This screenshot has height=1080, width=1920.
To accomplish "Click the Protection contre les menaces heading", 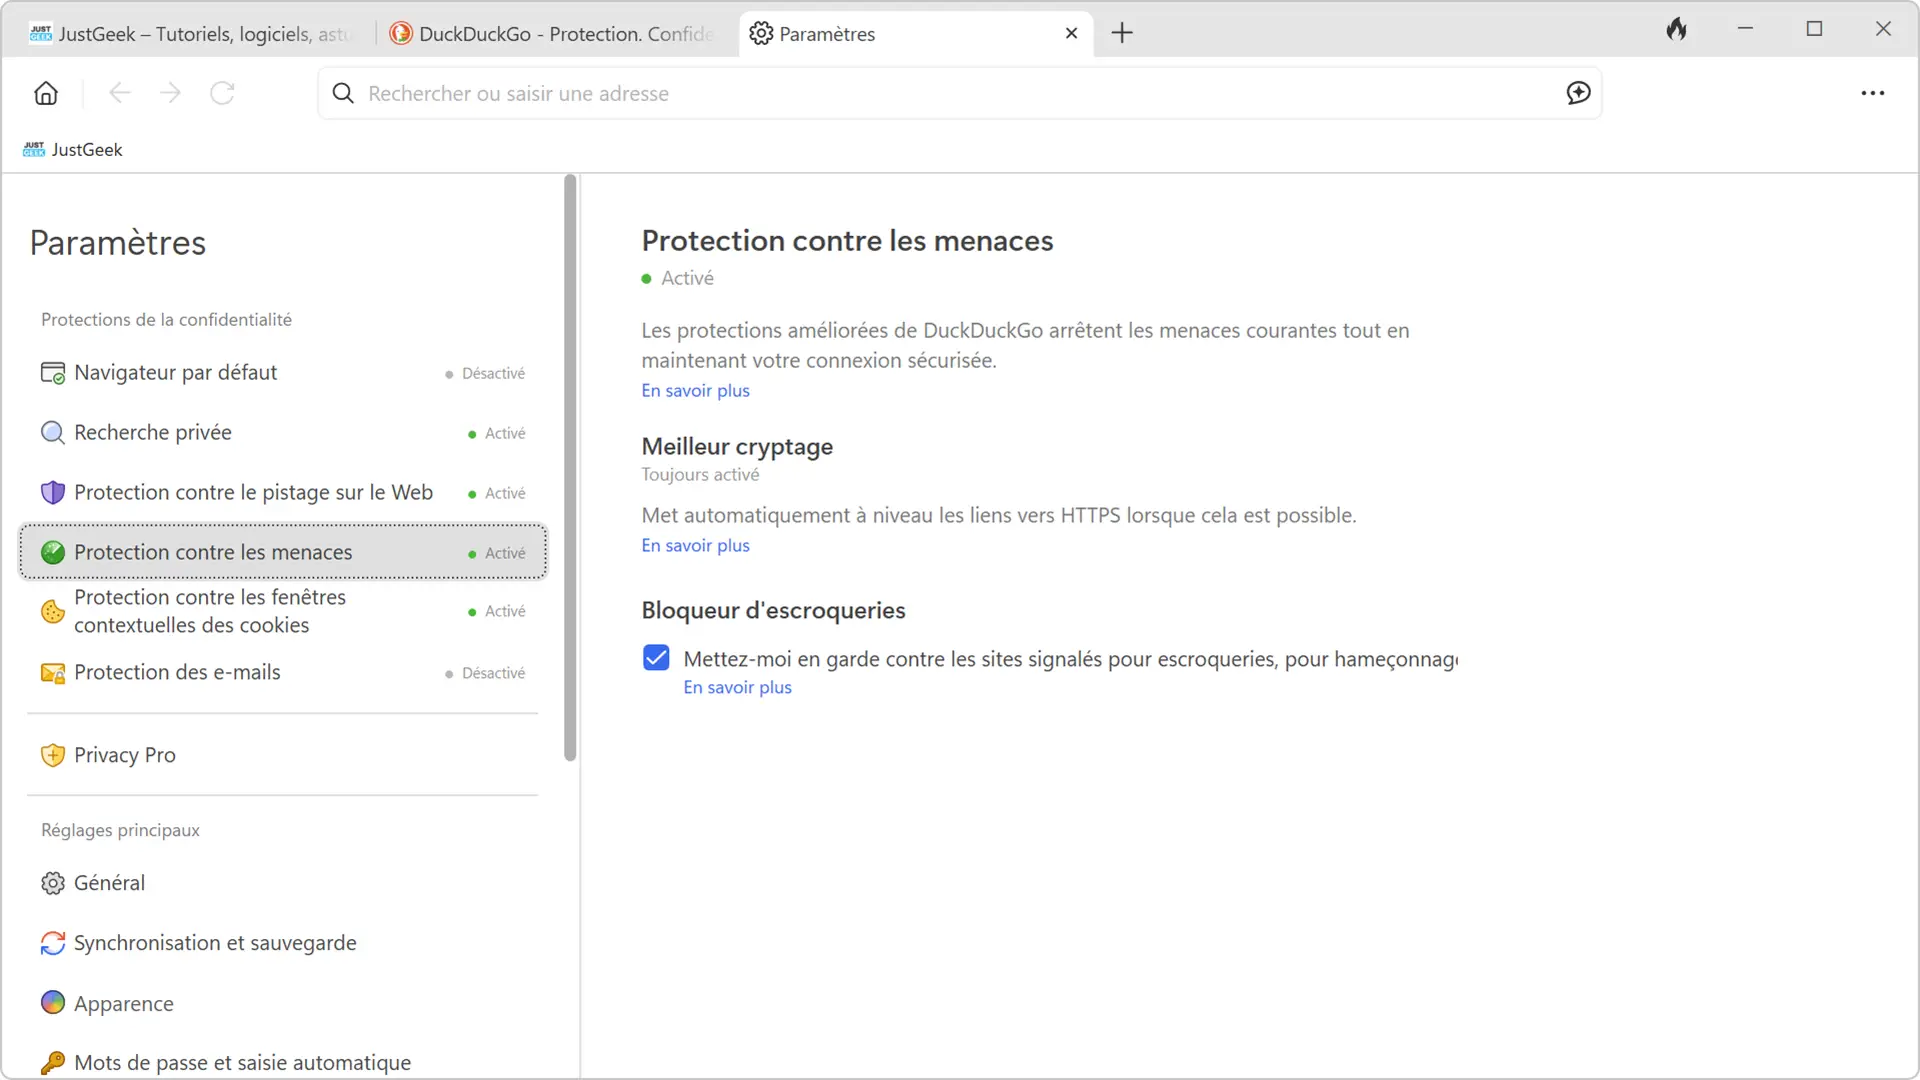I will 847,241.
